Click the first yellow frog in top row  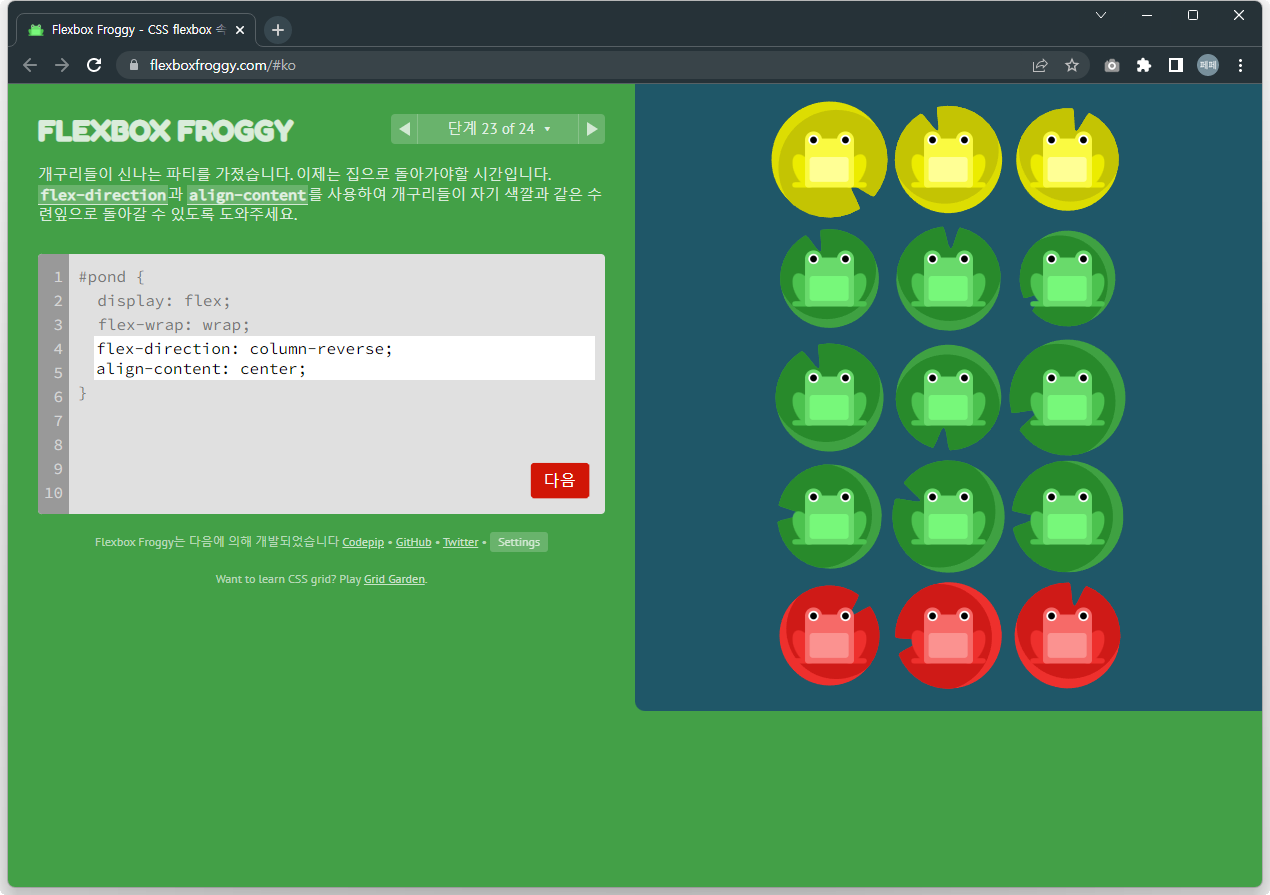click(829, 161)
